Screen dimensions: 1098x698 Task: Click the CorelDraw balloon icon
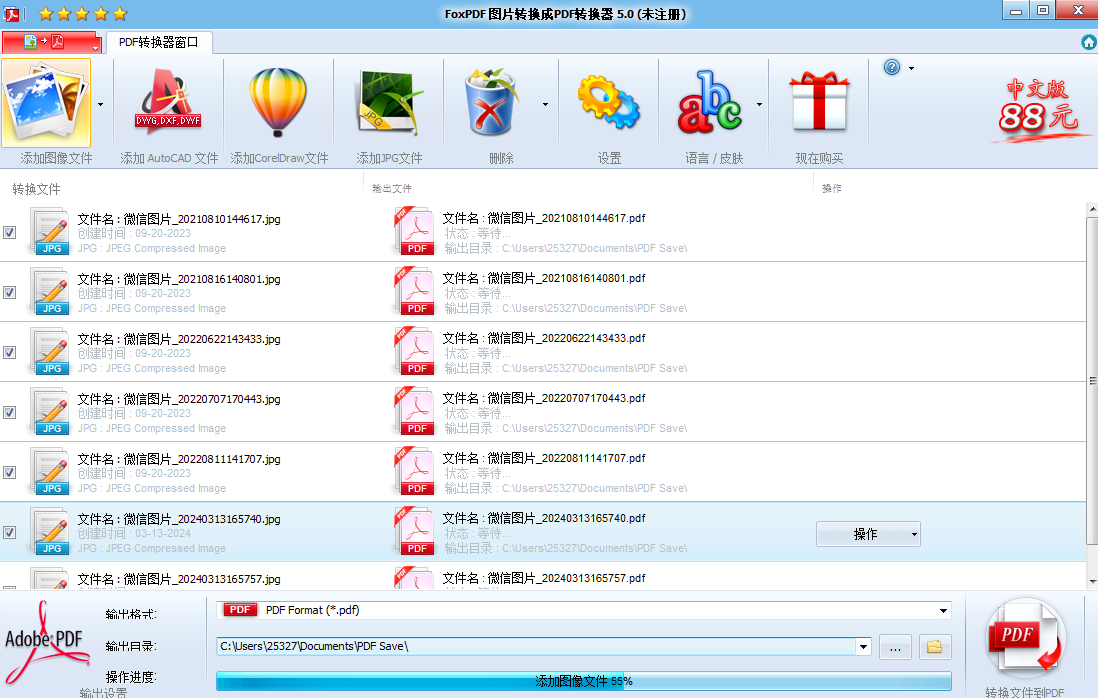278,103
